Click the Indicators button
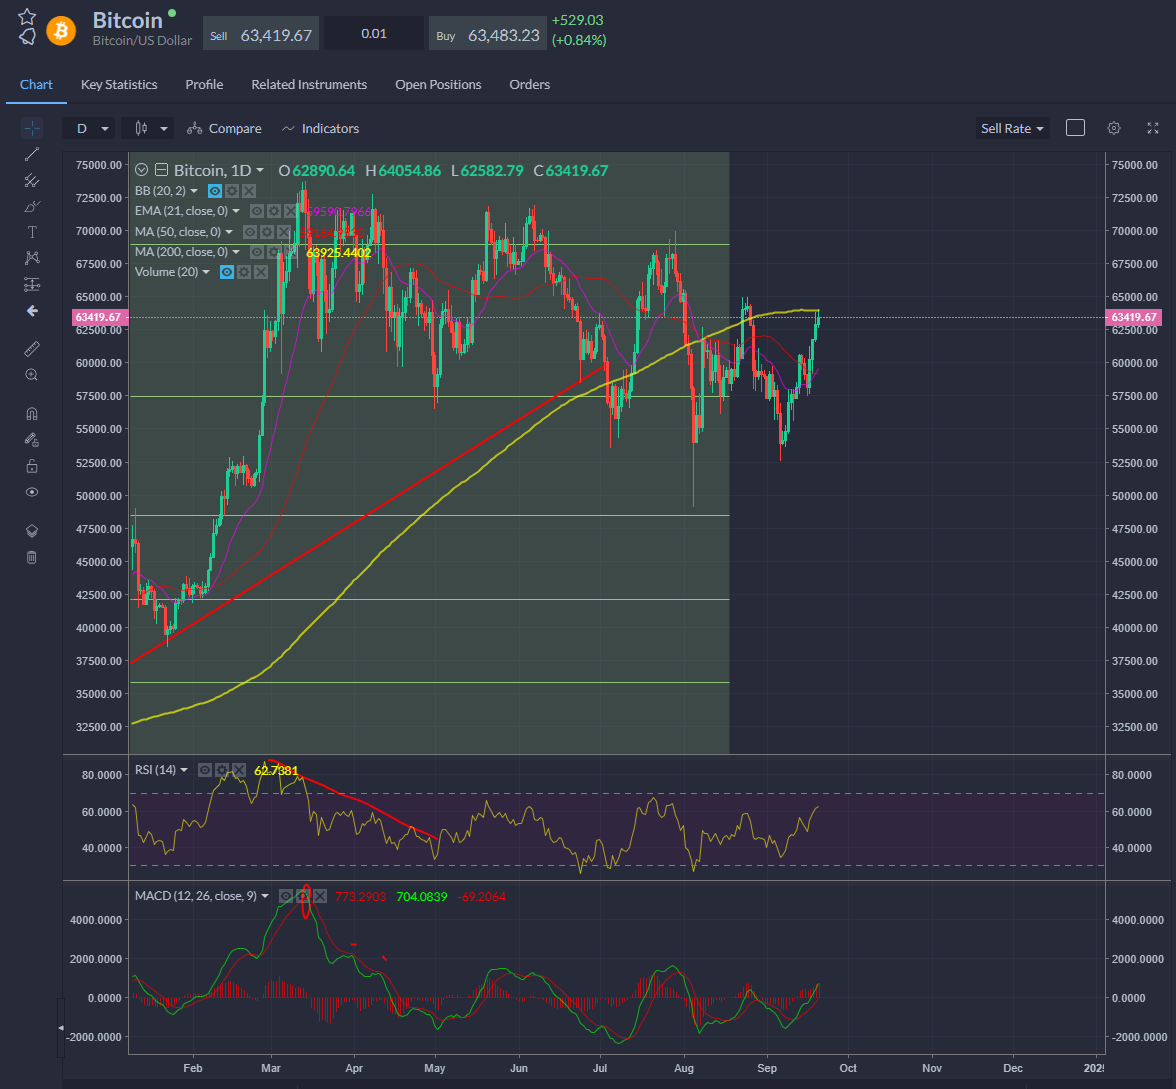This screenshot has height=1089, width=1176. point(320,128)
